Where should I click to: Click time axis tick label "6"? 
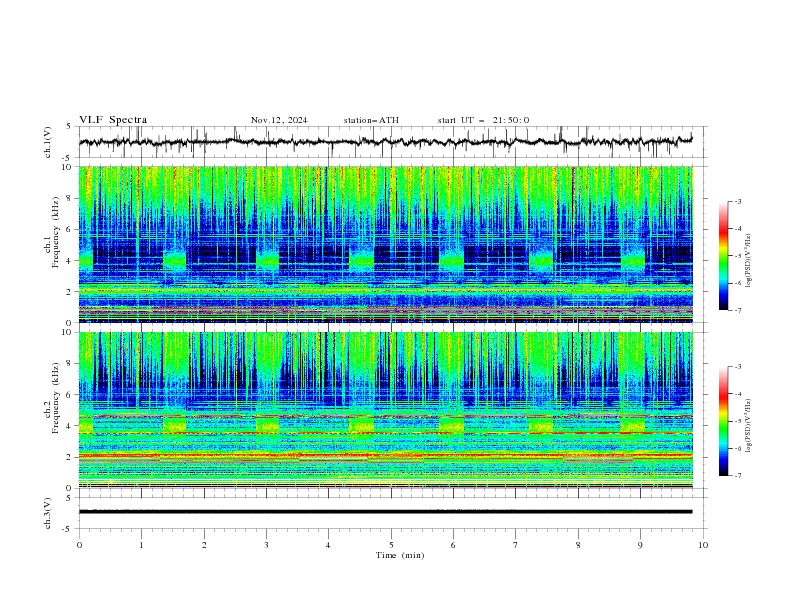pos(453,545)
